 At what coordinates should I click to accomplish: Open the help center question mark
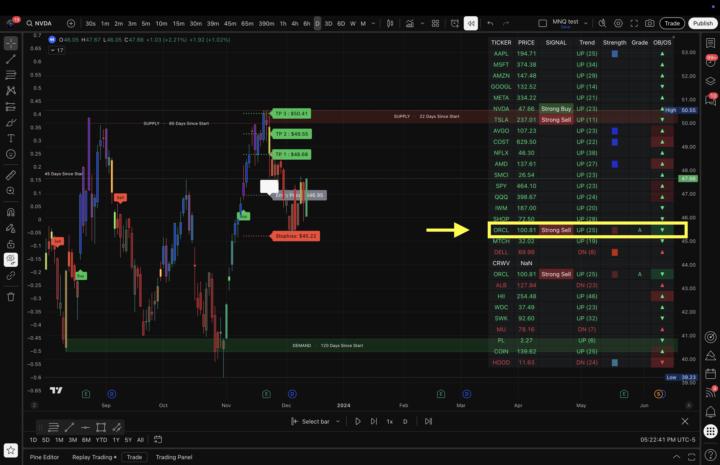pyautogui.click(x=710, y=455)
